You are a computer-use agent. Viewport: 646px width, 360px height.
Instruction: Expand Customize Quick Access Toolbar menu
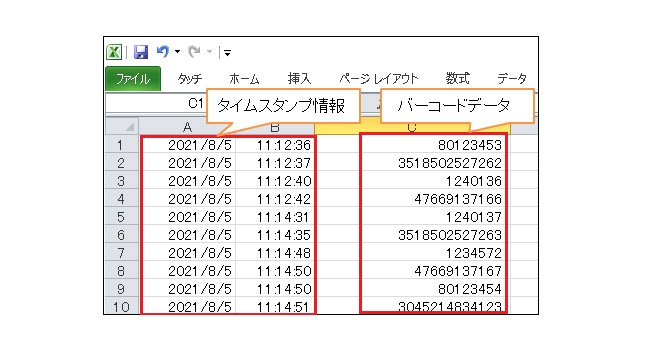click(x=227, y=52)
